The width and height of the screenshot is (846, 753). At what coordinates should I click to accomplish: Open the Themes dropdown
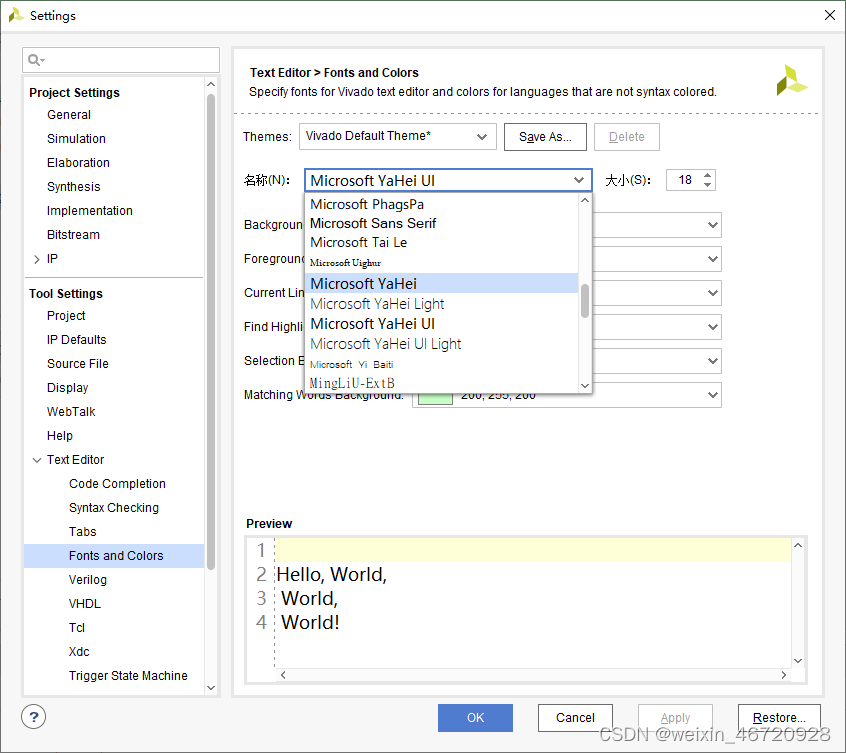click(x=398, y=137)
